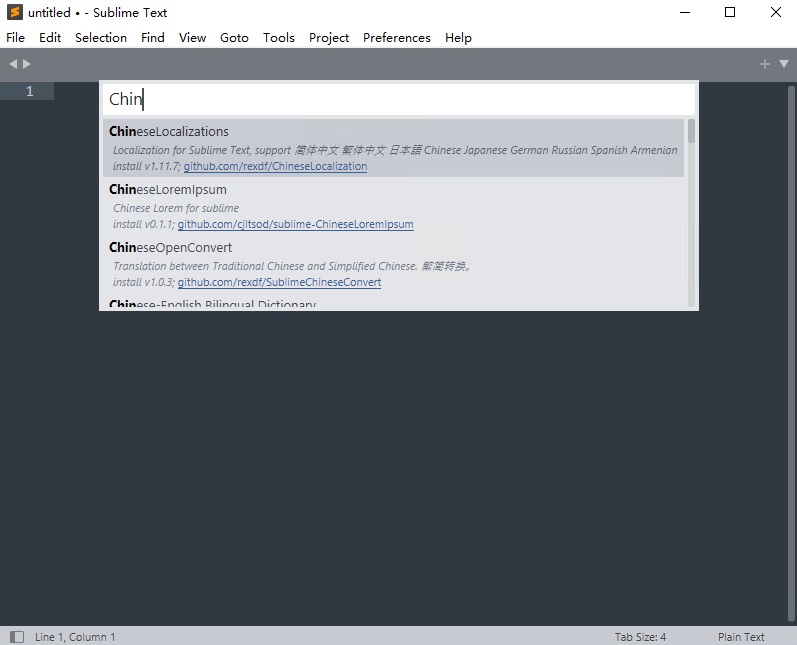Open the Selection menu
797x645 pixels.
click(x=101, y=38)
